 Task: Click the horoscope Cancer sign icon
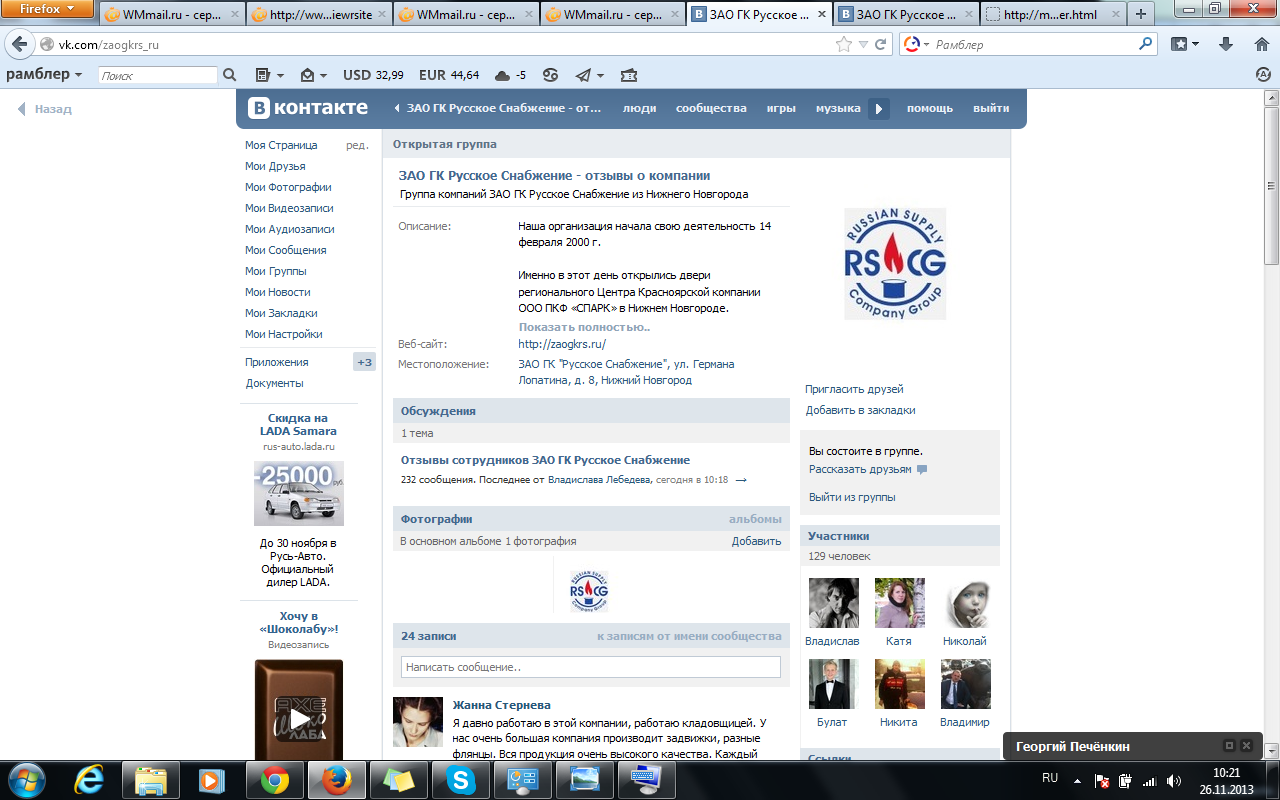coord(551,75)
